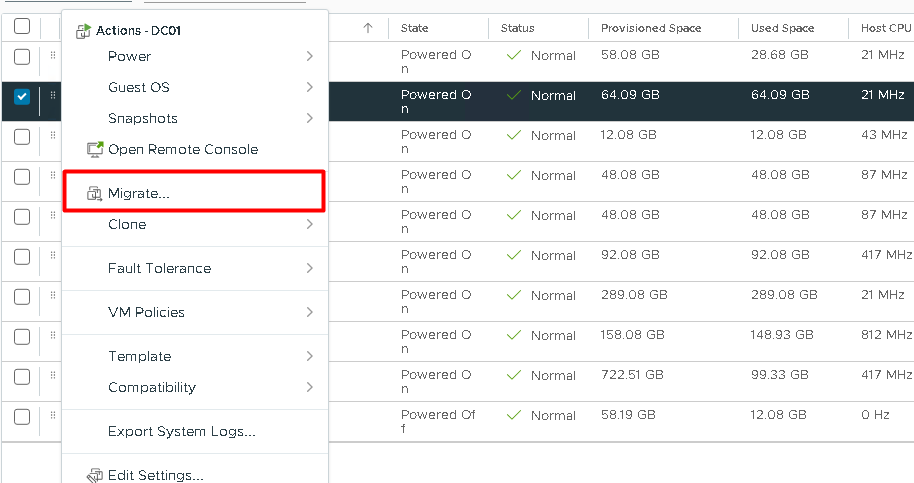Click the Edit Settings icon
Screen dimensions: 914x483
[x=95, y=475]
